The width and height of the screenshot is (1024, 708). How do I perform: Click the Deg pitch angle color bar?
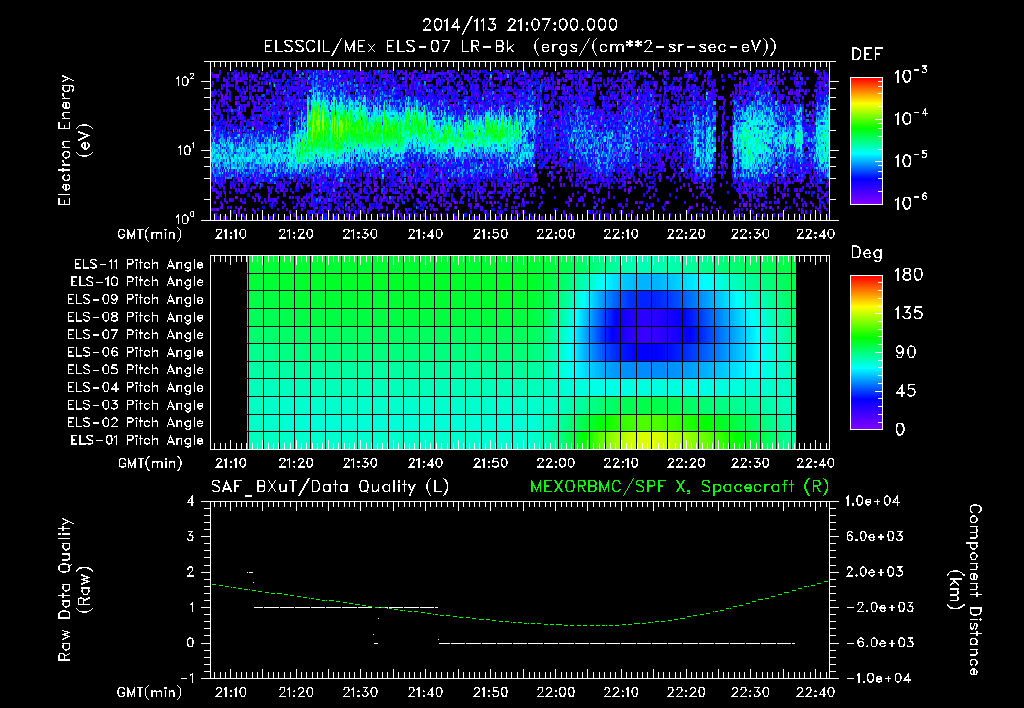(x=866, y=352)
